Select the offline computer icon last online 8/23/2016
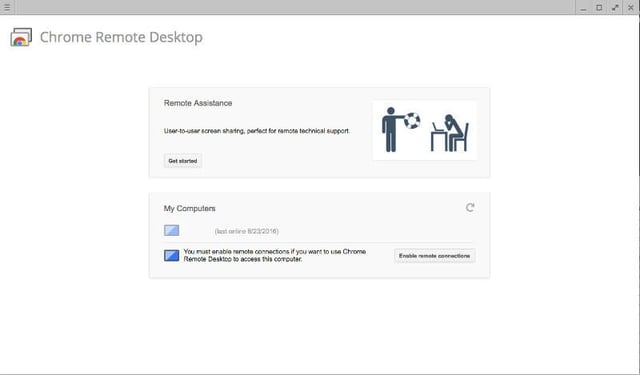The image size is (640, 375). 171,231
